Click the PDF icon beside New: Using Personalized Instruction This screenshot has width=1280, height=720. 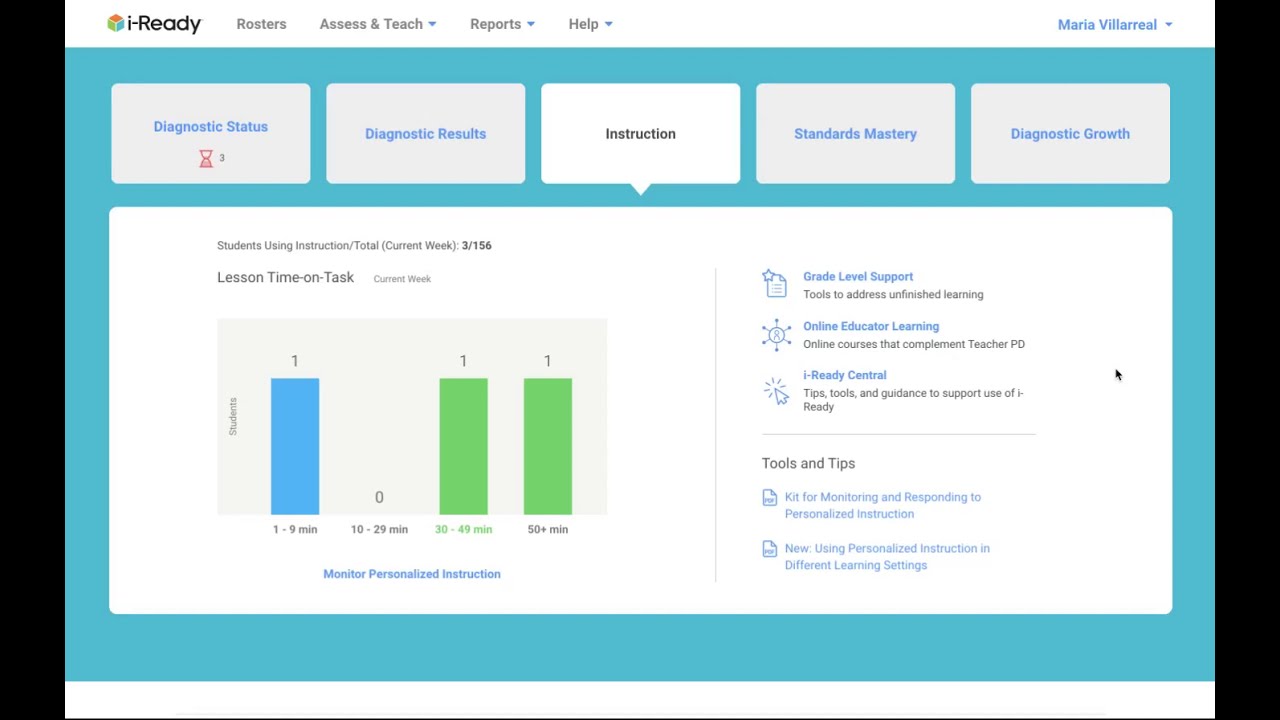pyautogui.click(x=769, y=549)
